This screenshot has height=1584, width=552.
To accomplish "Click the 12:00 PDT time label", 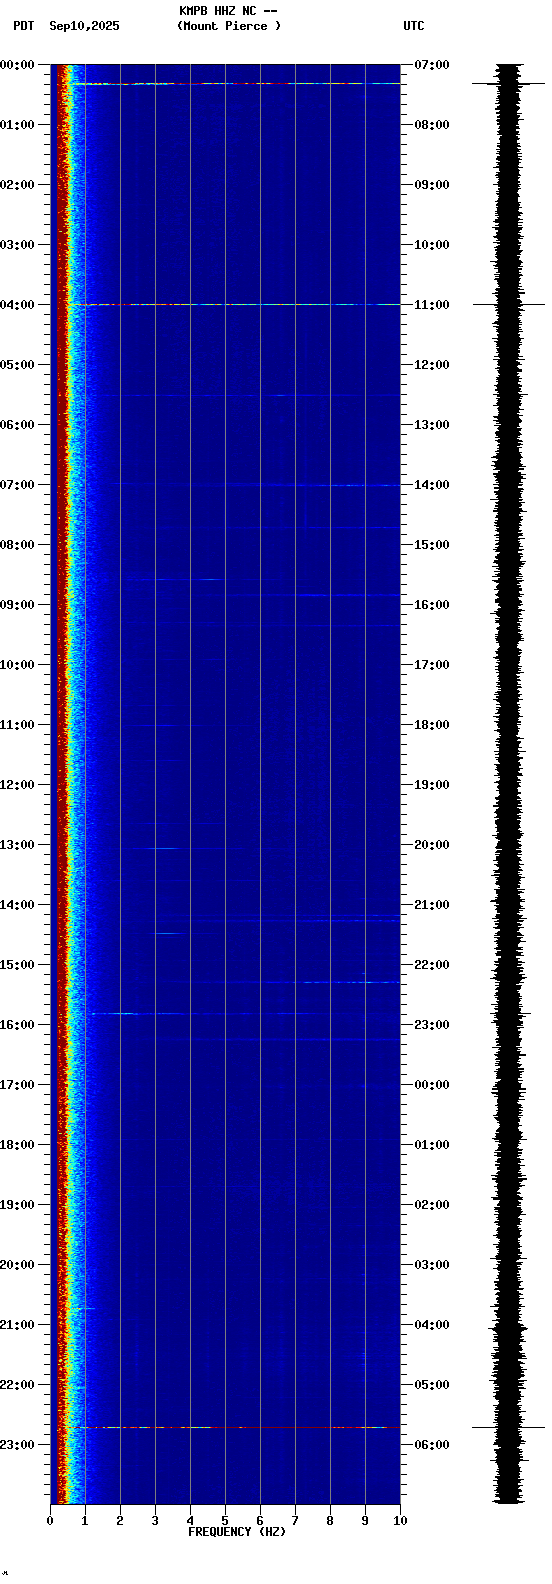I will coord(17,784).
